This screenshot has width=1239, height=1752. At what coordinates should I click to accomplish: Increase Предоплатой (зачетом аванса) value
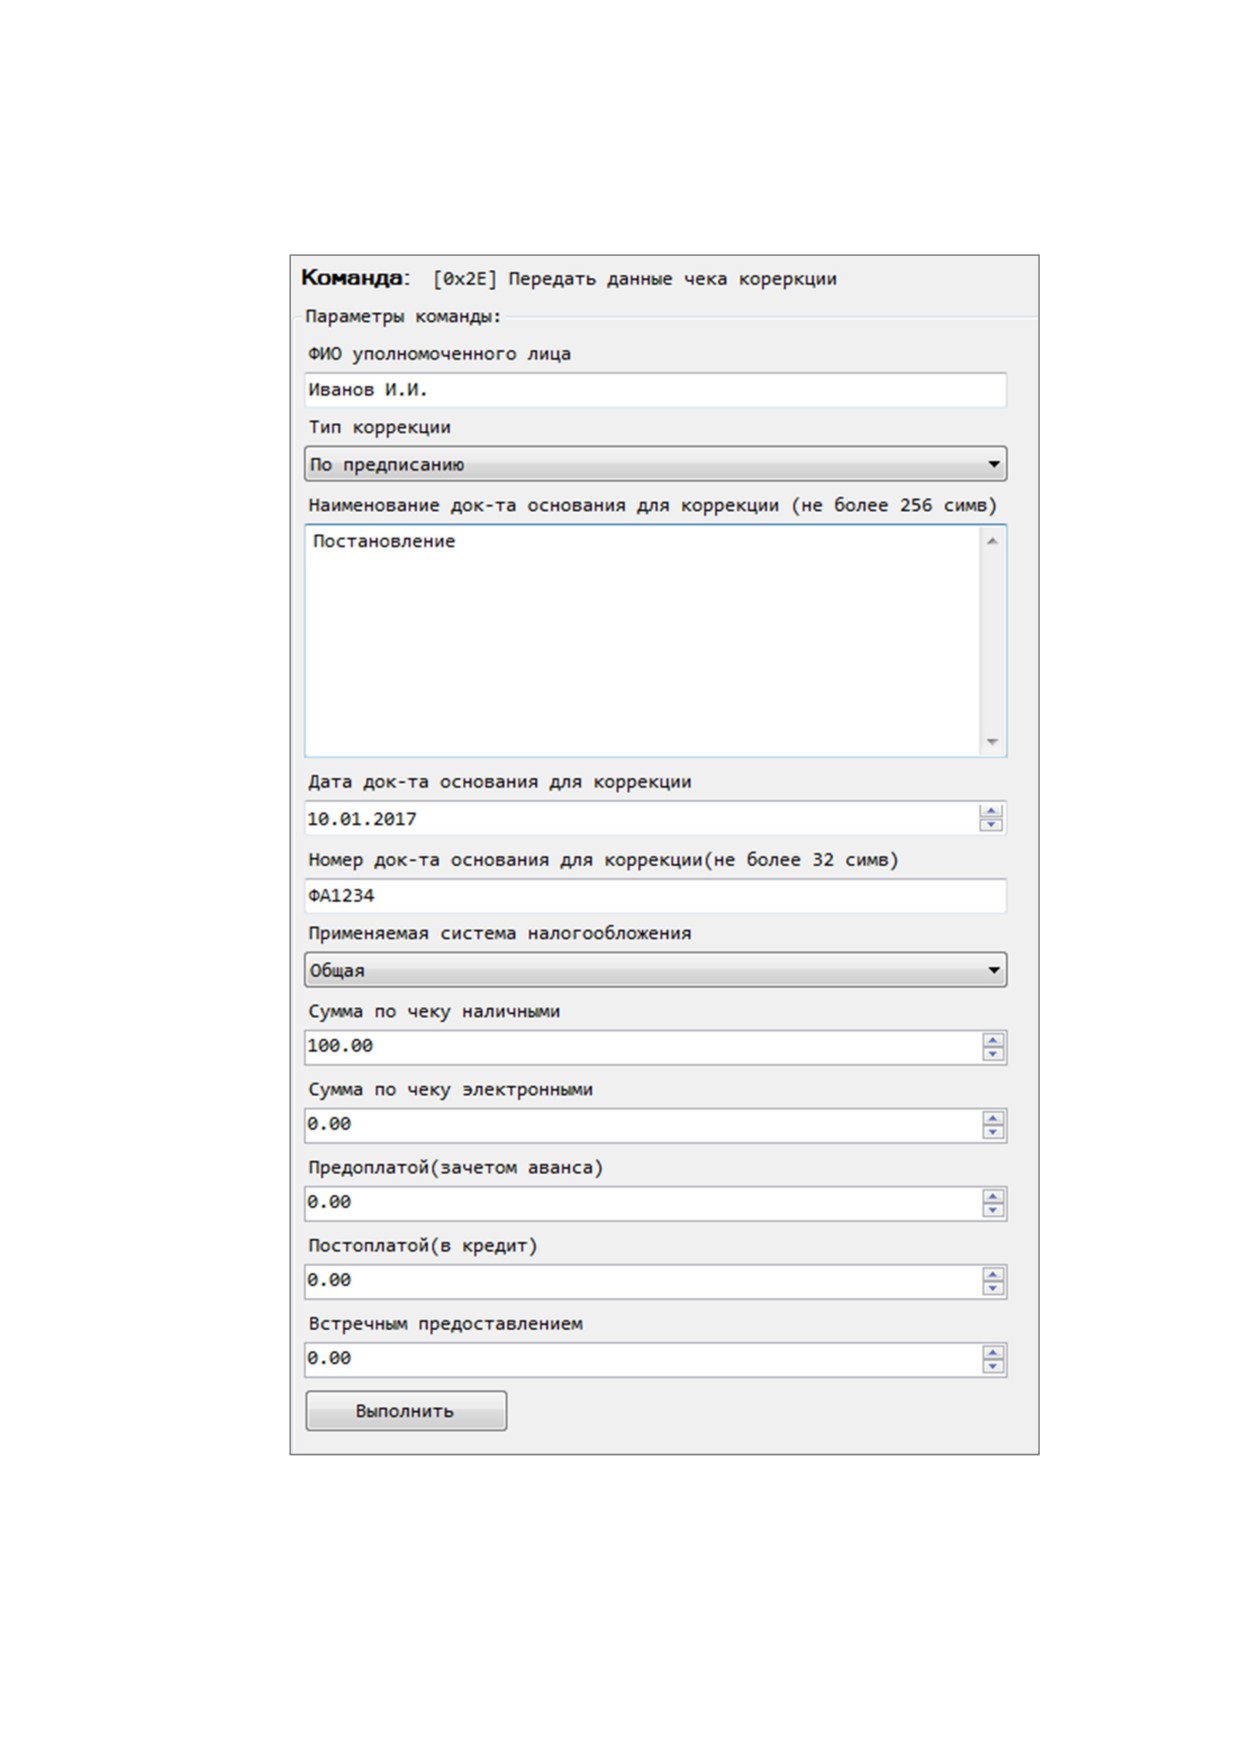(x=993, y=1196)
